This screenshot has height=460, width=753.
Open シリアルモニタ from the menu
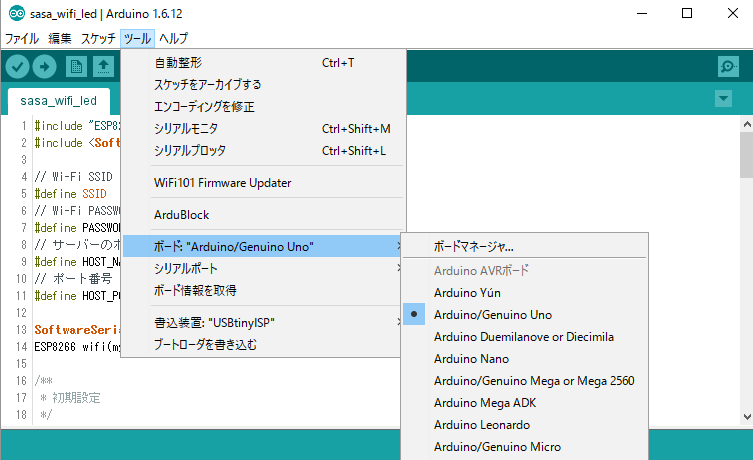click(262, 129)
